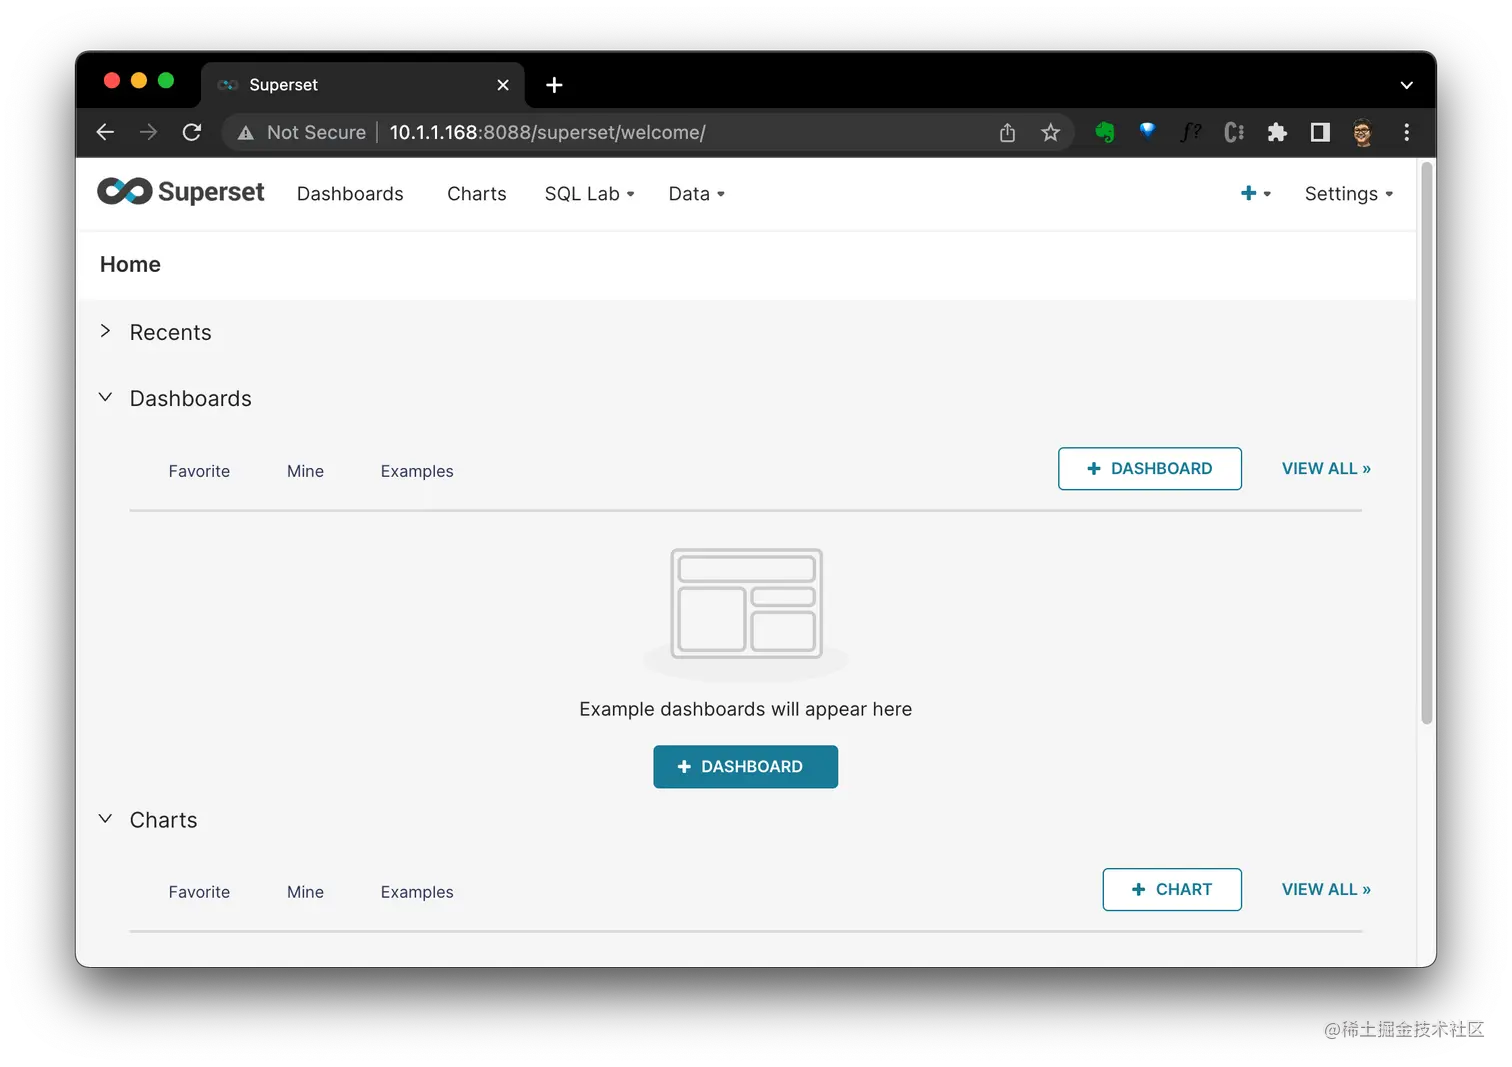
Task: Open the SQL Lab dropdown menu
Action: [x=589, y=194]
